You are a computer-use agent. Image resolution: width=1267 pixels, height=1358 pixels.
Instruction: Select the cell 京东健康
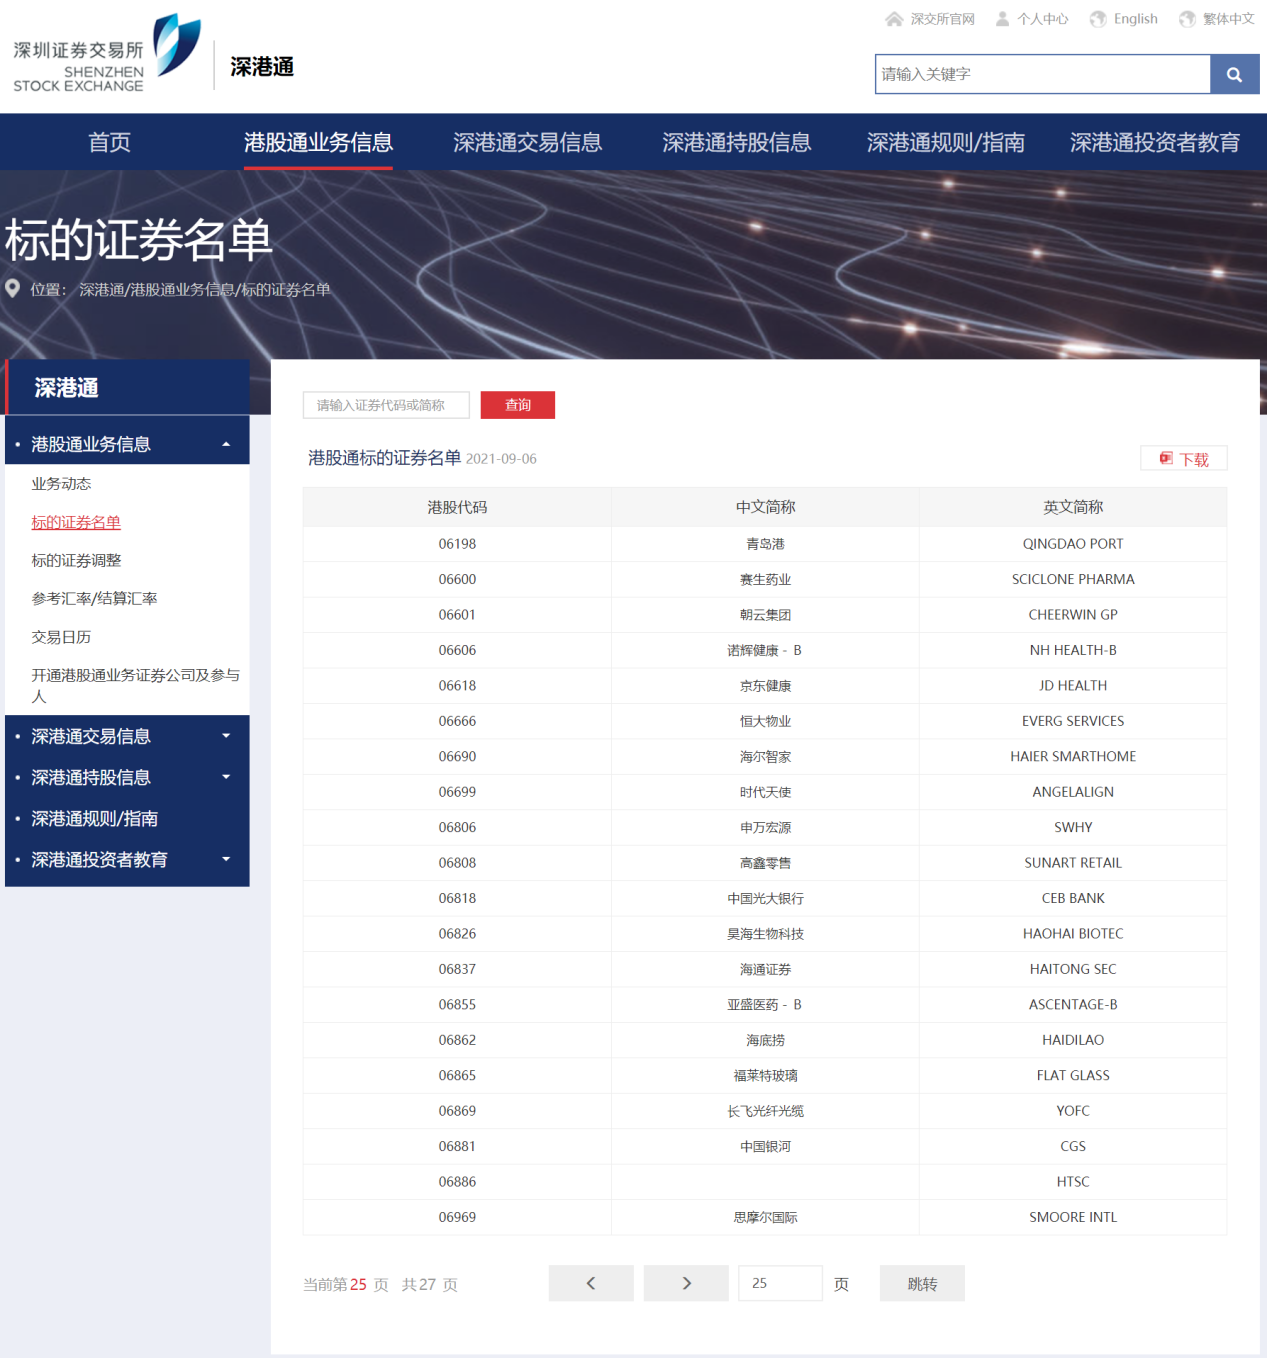point(765,686)
